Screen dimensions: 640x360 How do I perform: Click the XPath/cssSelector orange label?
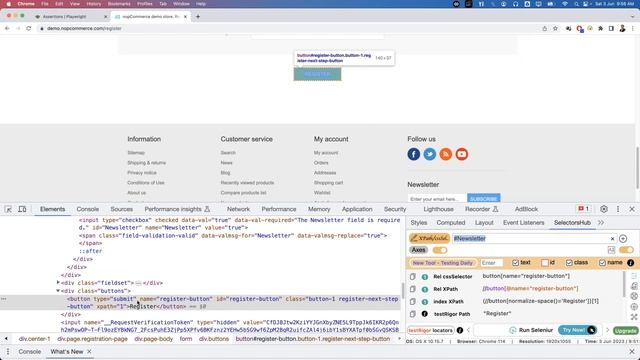[429, 238]
